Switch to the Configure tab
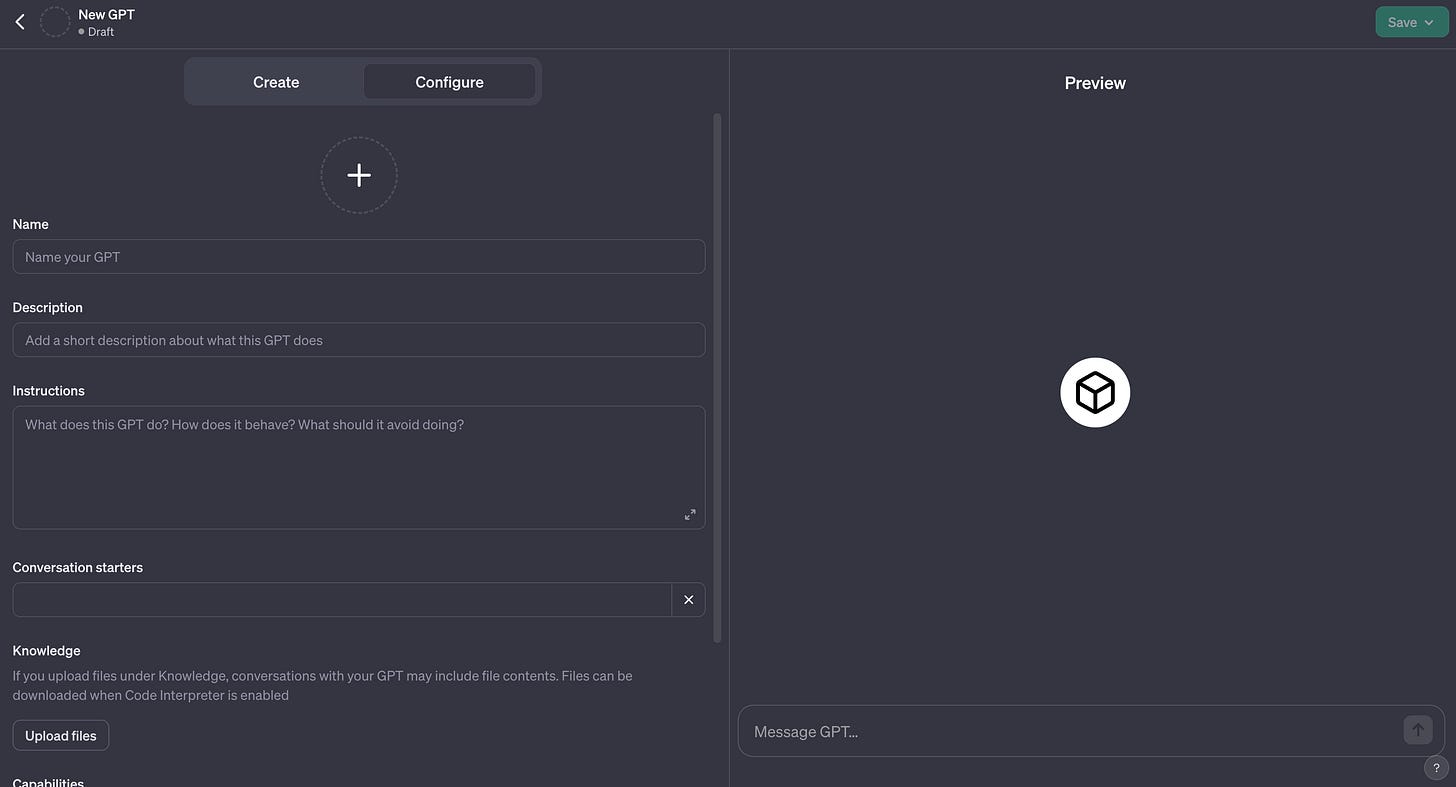 [449, 82]
